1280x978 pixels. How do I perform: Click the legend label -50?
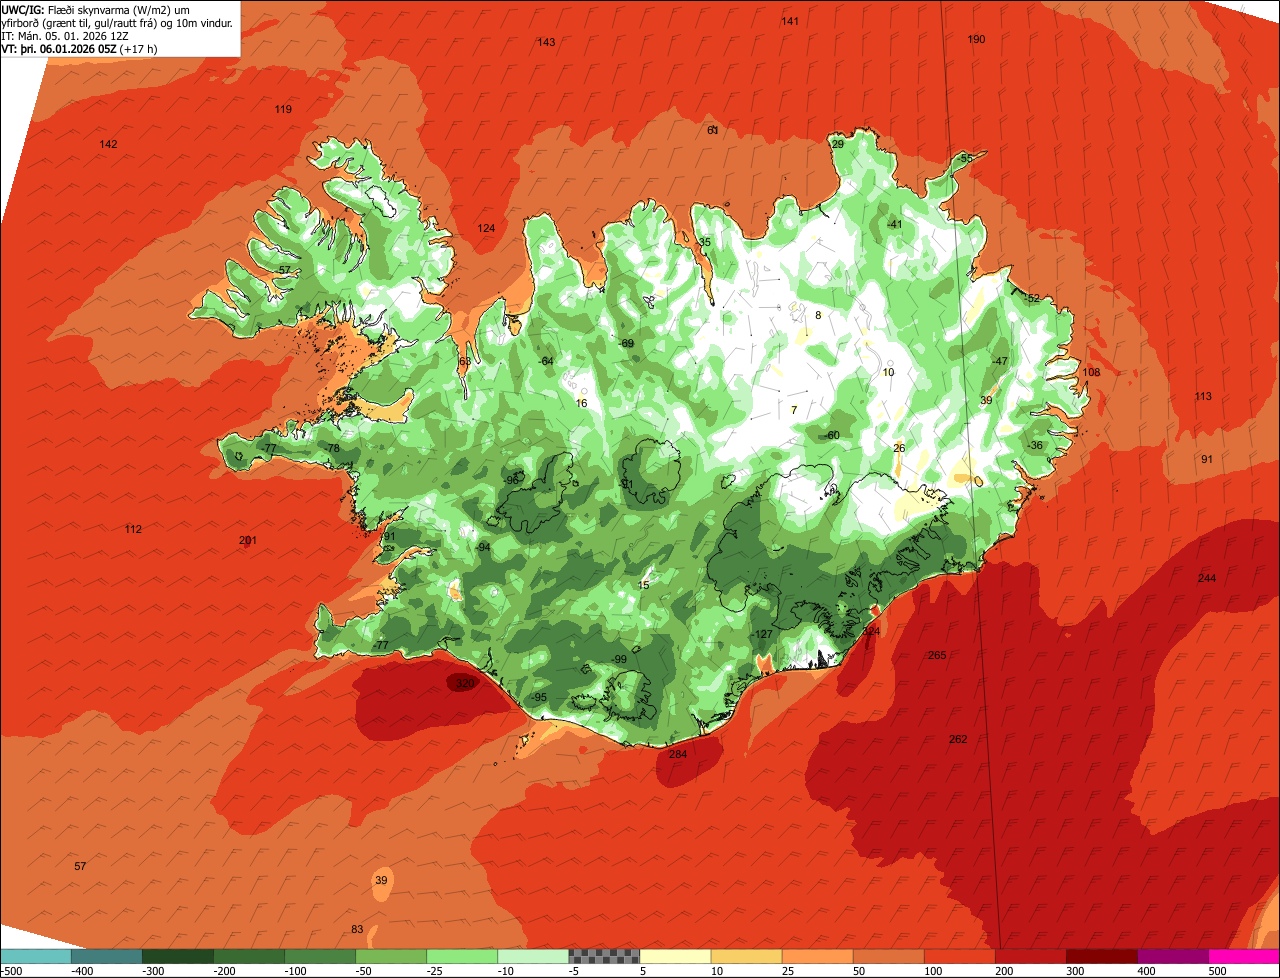click(x=365, y=971)
